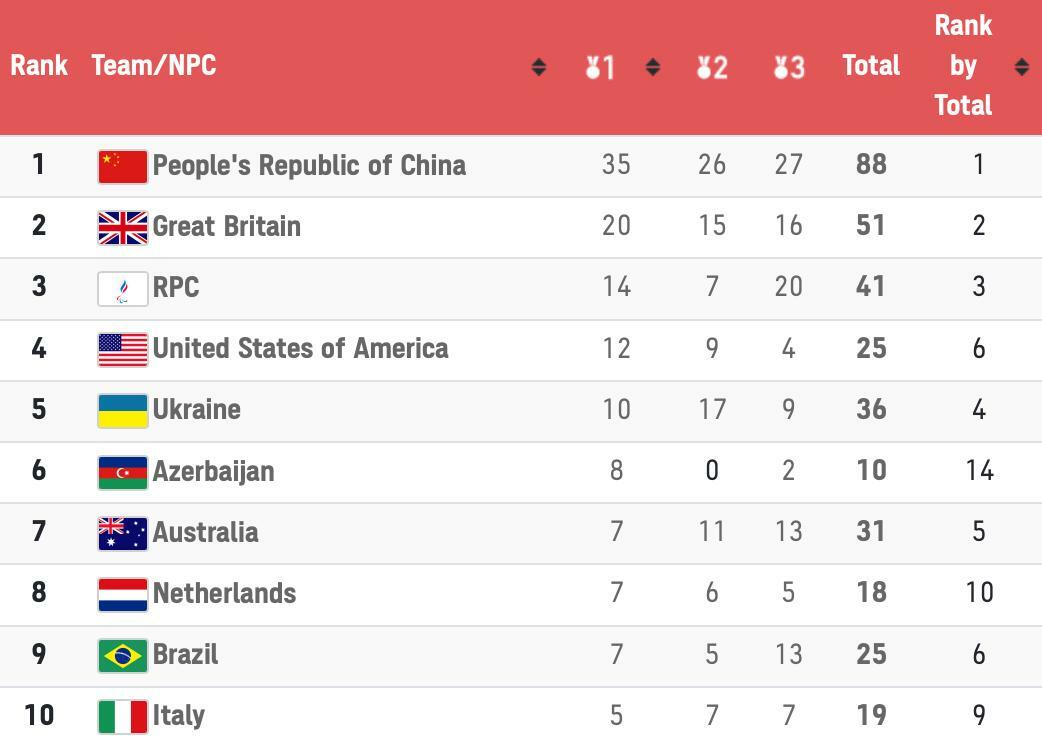The height and width of the screenshot is (741, 1042).
Task: Click the silver medal column header
Action: pos(712,67)
